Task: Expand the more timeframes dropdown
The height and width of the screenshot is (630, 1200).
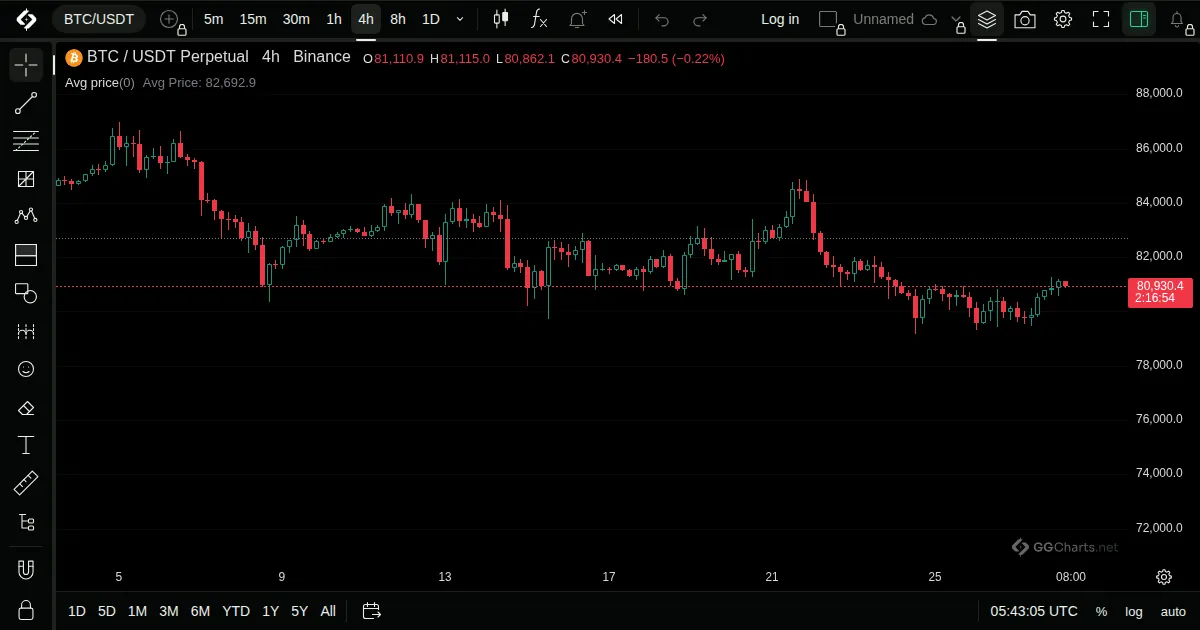Action: [459, 19]
